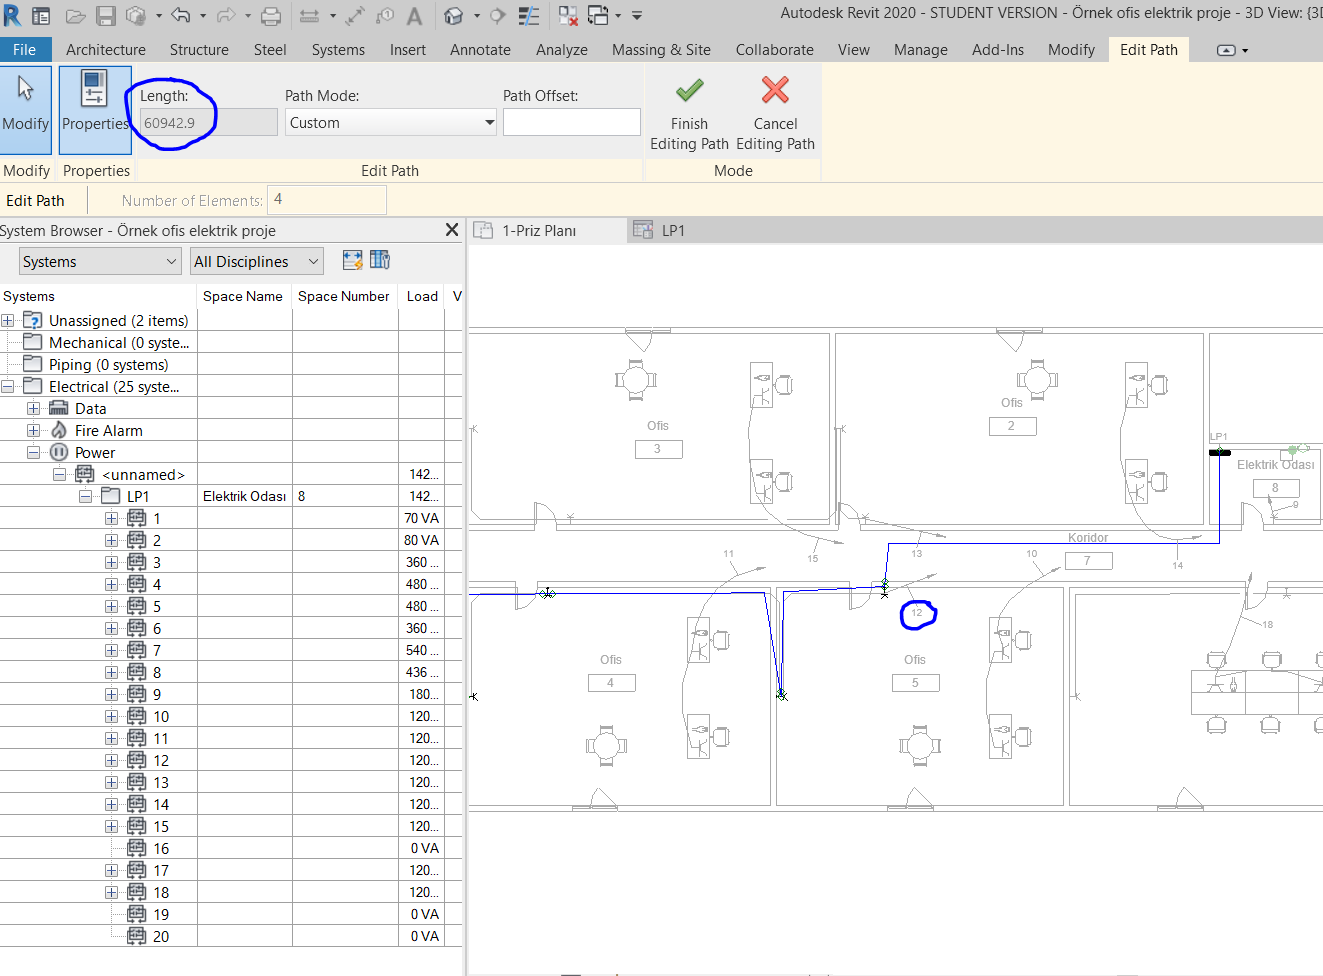Open the Revit application menu logo
The height and width of the screenshot is (976, 1323).
coord(12,15)
